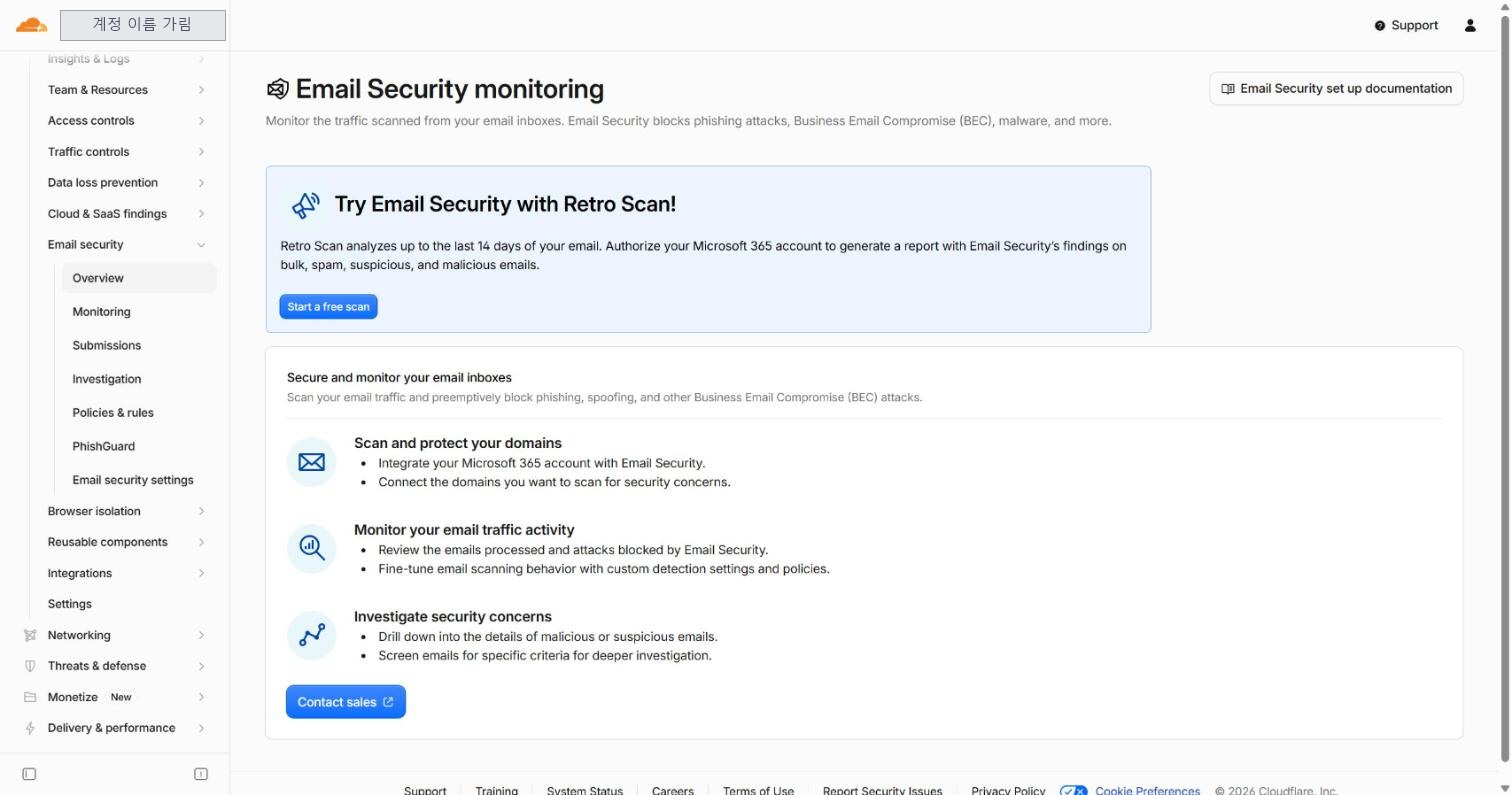1512x795 pixels.
Task: Click the magnifier chart icon beside Monitor traffic
Action: pyautogui.click(x=312, y=548)
